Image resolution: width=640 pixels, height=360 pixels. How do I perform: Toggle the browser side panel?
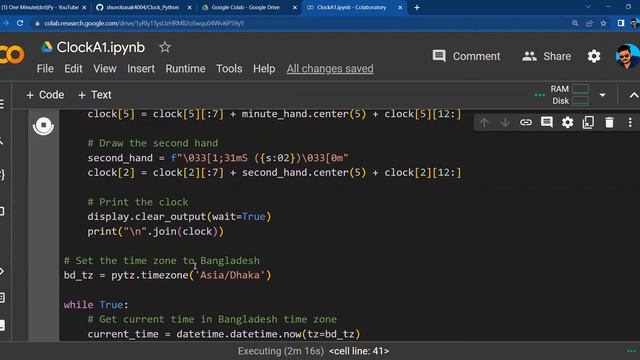pyautogui.click(x=620, y=23)
